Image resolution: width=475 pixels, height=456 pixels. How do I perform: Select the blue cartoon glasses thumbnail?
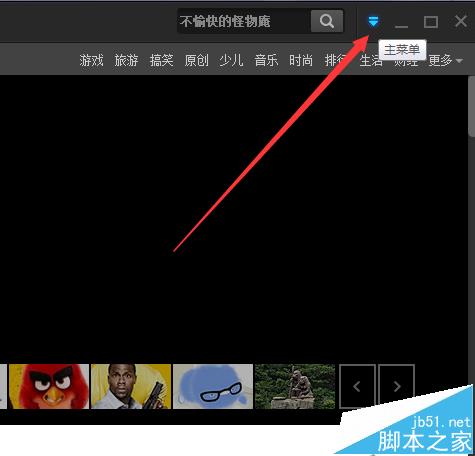213,386
